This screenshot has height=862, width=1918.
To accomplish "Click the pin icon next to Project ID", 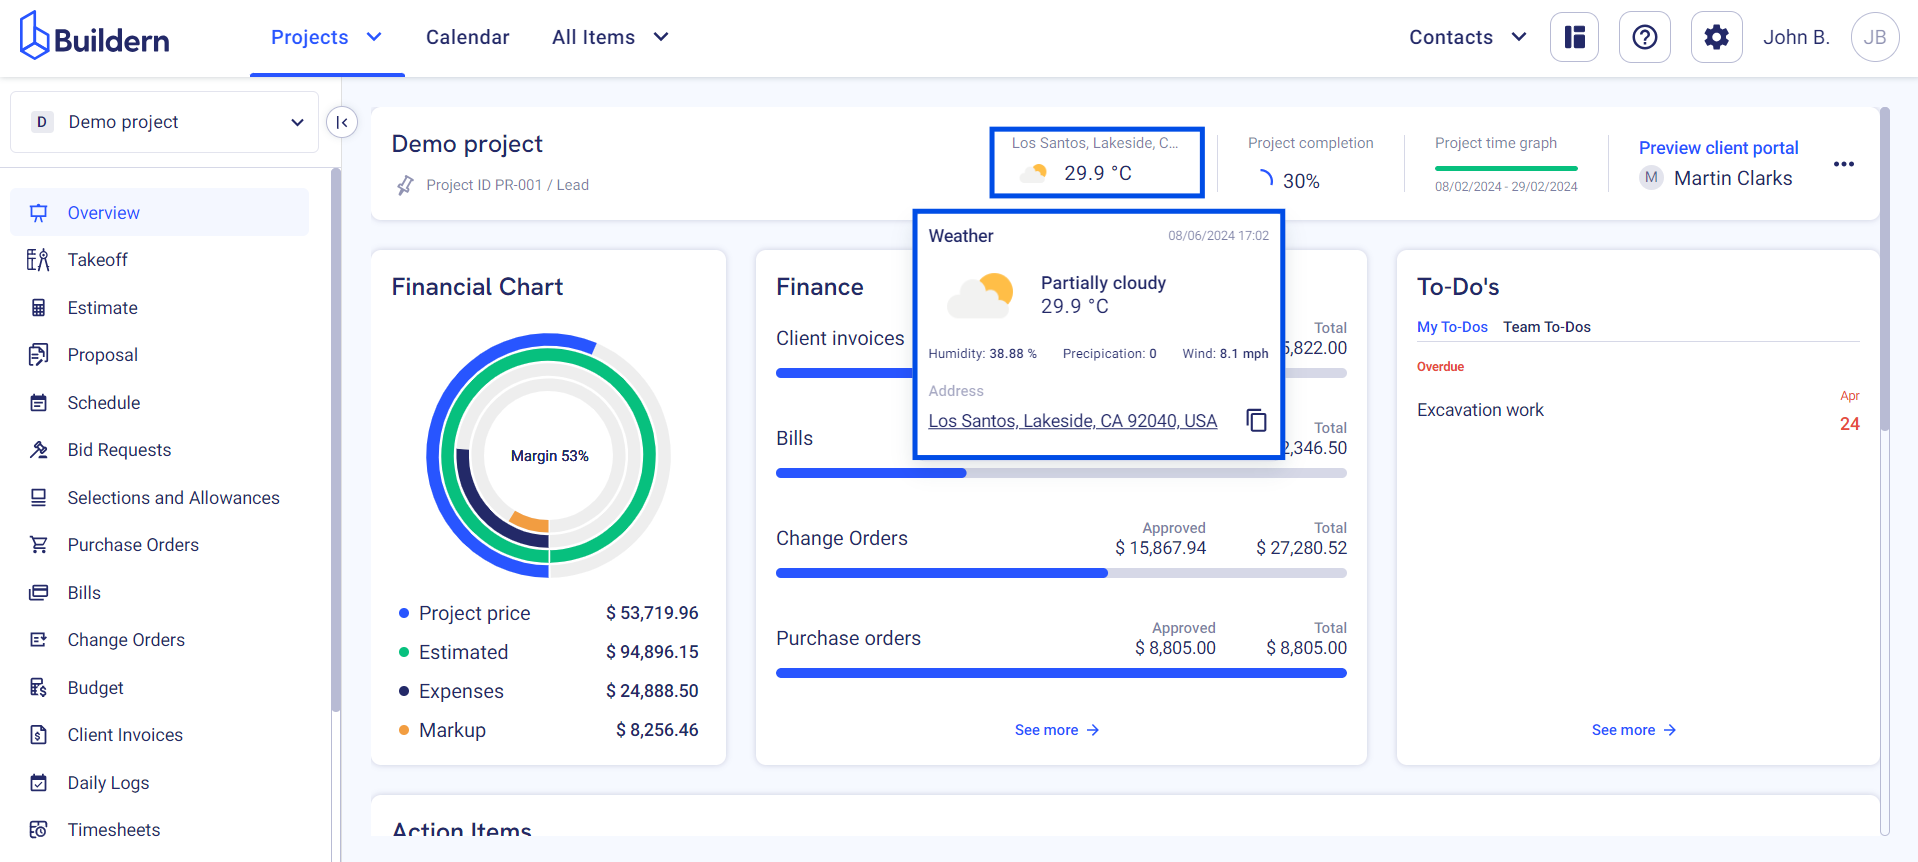I will (405, 185).
